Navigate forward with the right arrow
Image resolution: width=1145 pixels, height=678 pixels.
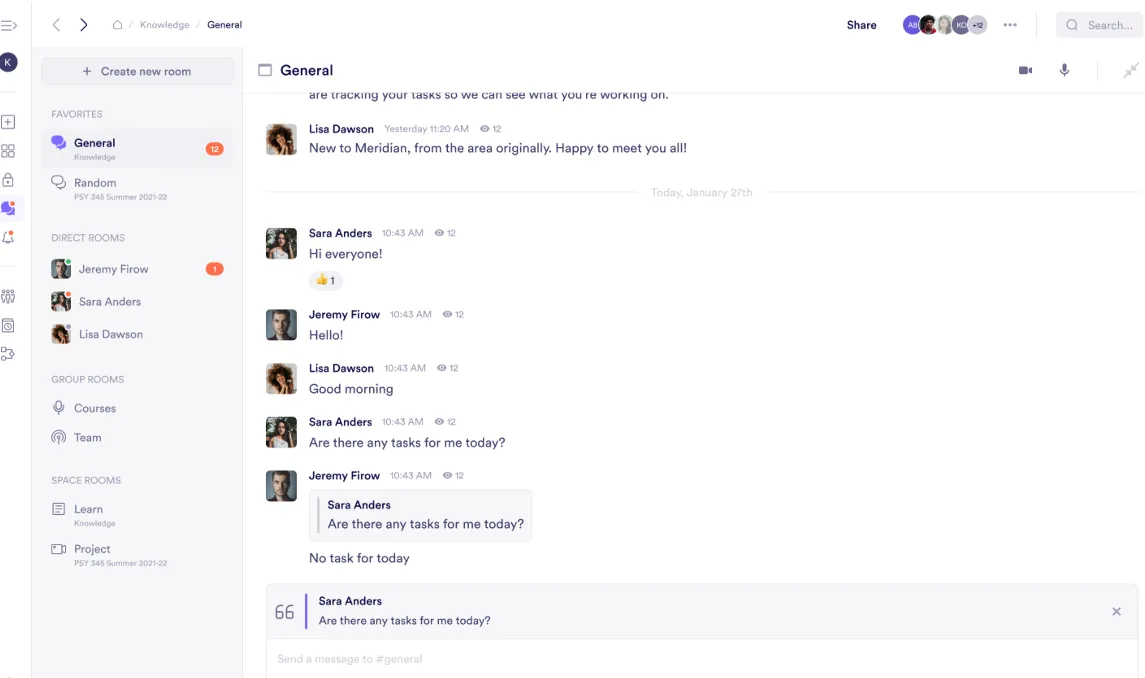click(x=84, y=25)
